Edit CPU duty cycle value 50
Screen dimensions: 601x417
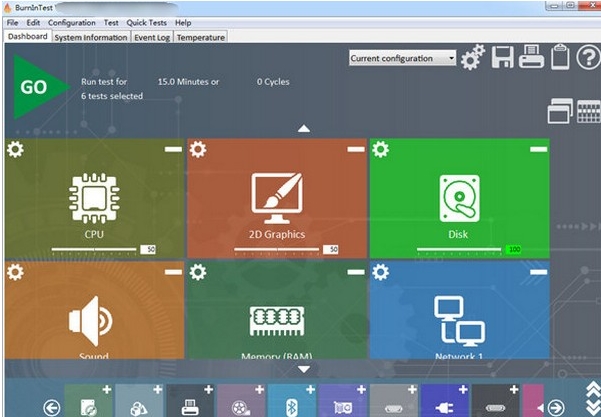pyautogui.click(x=148, y=250)
